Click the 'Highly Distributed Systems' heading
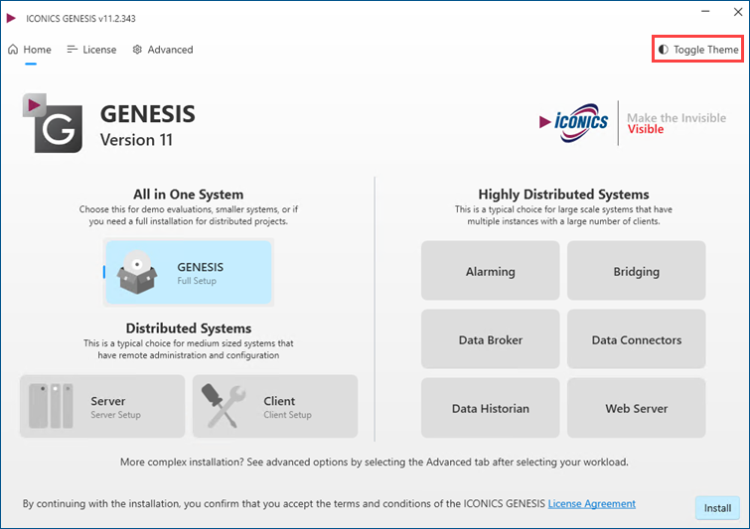 pyautogui.click(x=563, y=194)
